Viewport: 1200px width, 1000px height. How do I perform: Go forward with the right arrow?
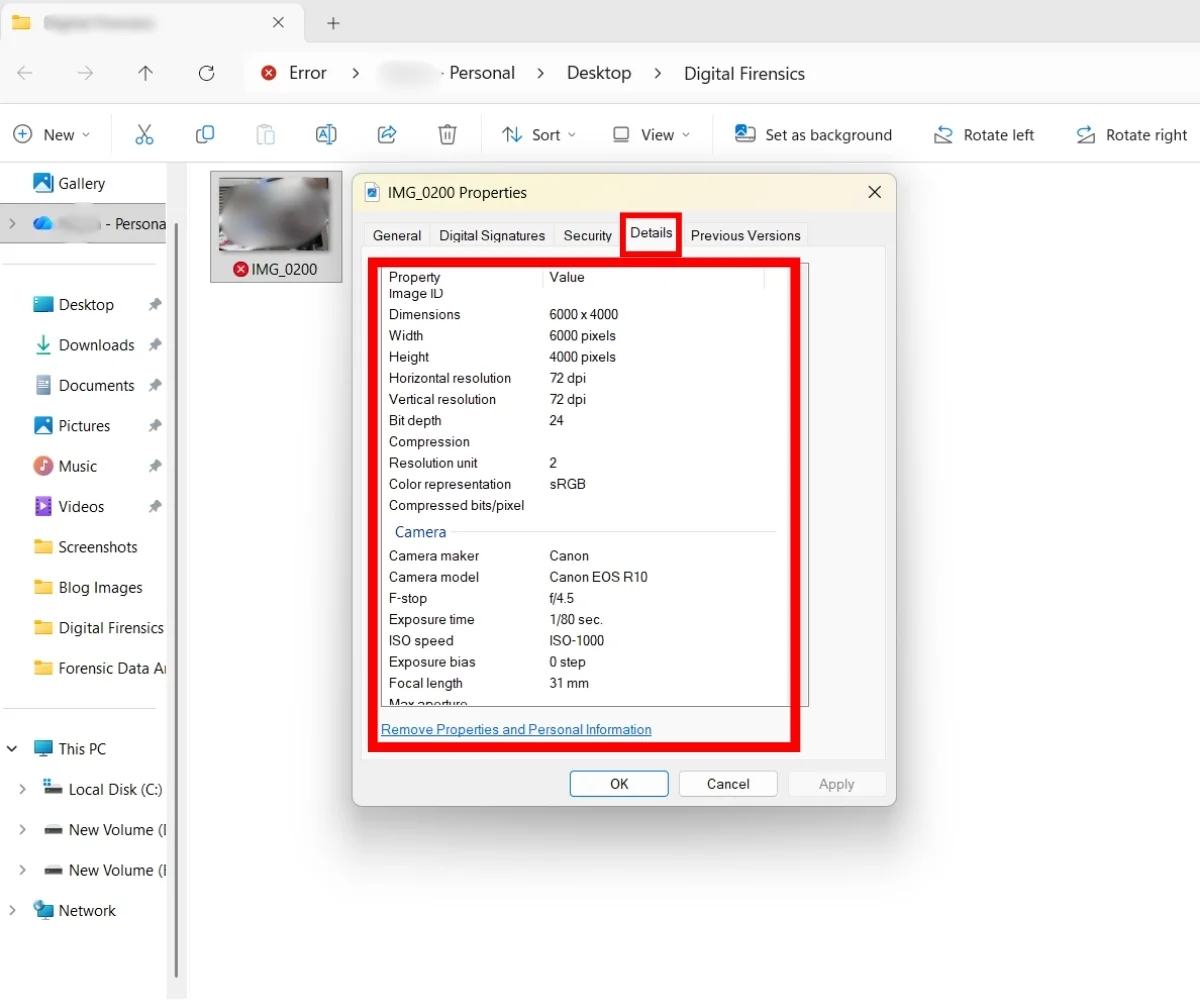[86, 73]
